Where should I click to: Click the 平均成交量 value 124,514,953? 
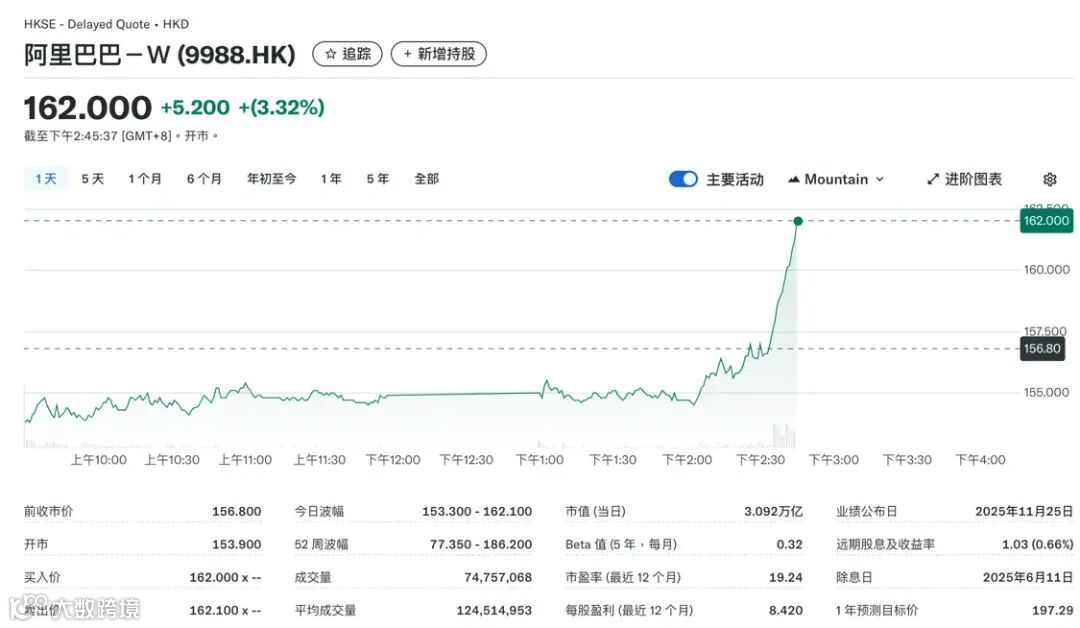pos(494,610)
